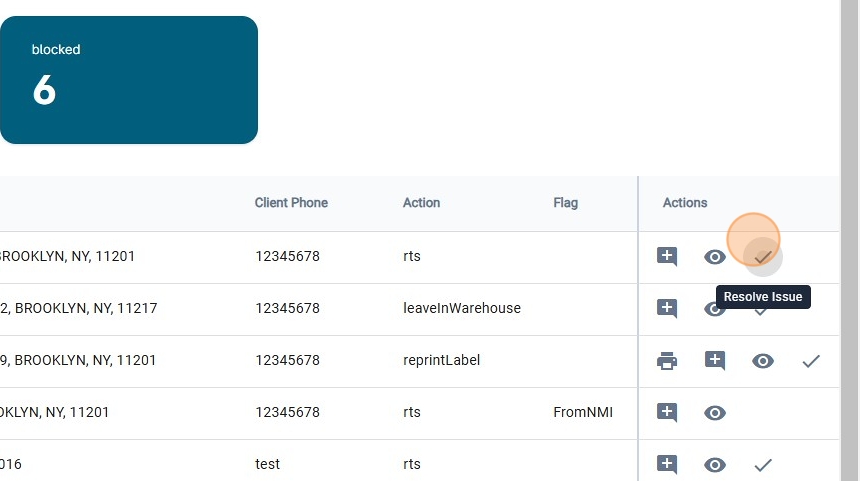Screen dimensions: 860x481
Task: Open the blocked count card
Action: tap(128, 80)
